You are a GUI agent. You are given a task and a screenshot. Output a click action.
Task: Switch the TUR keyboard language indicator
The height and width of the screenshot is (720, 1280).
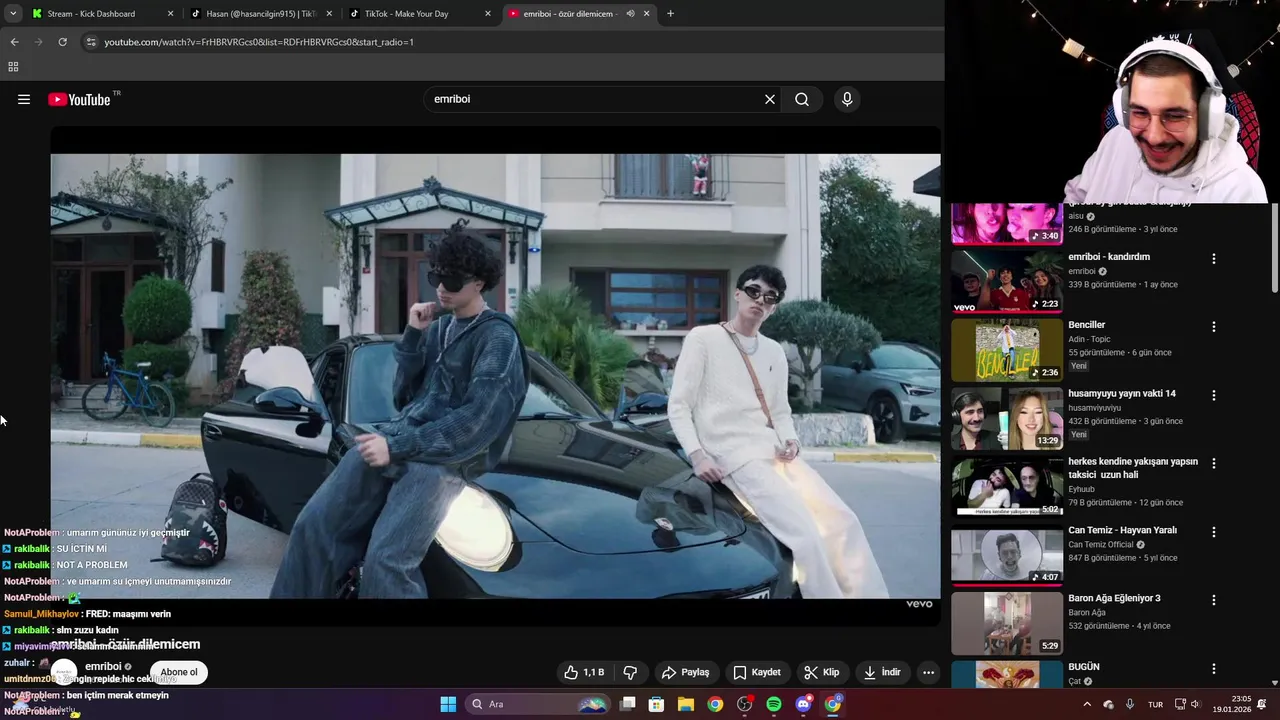(x=1155, y=704)
